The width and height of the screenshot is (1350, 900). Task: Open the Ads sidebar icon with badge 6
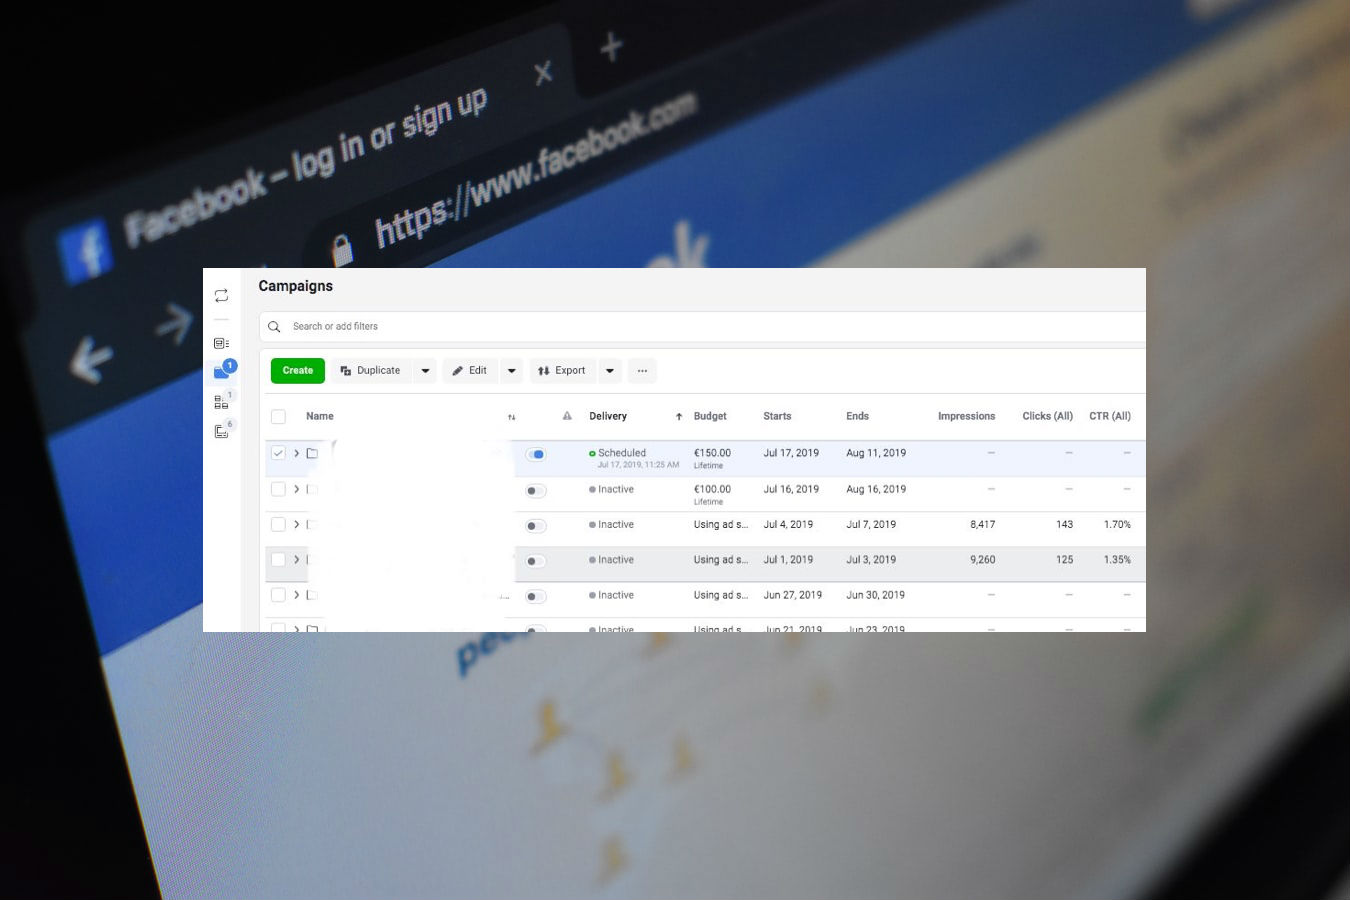(x=221, y=430)
